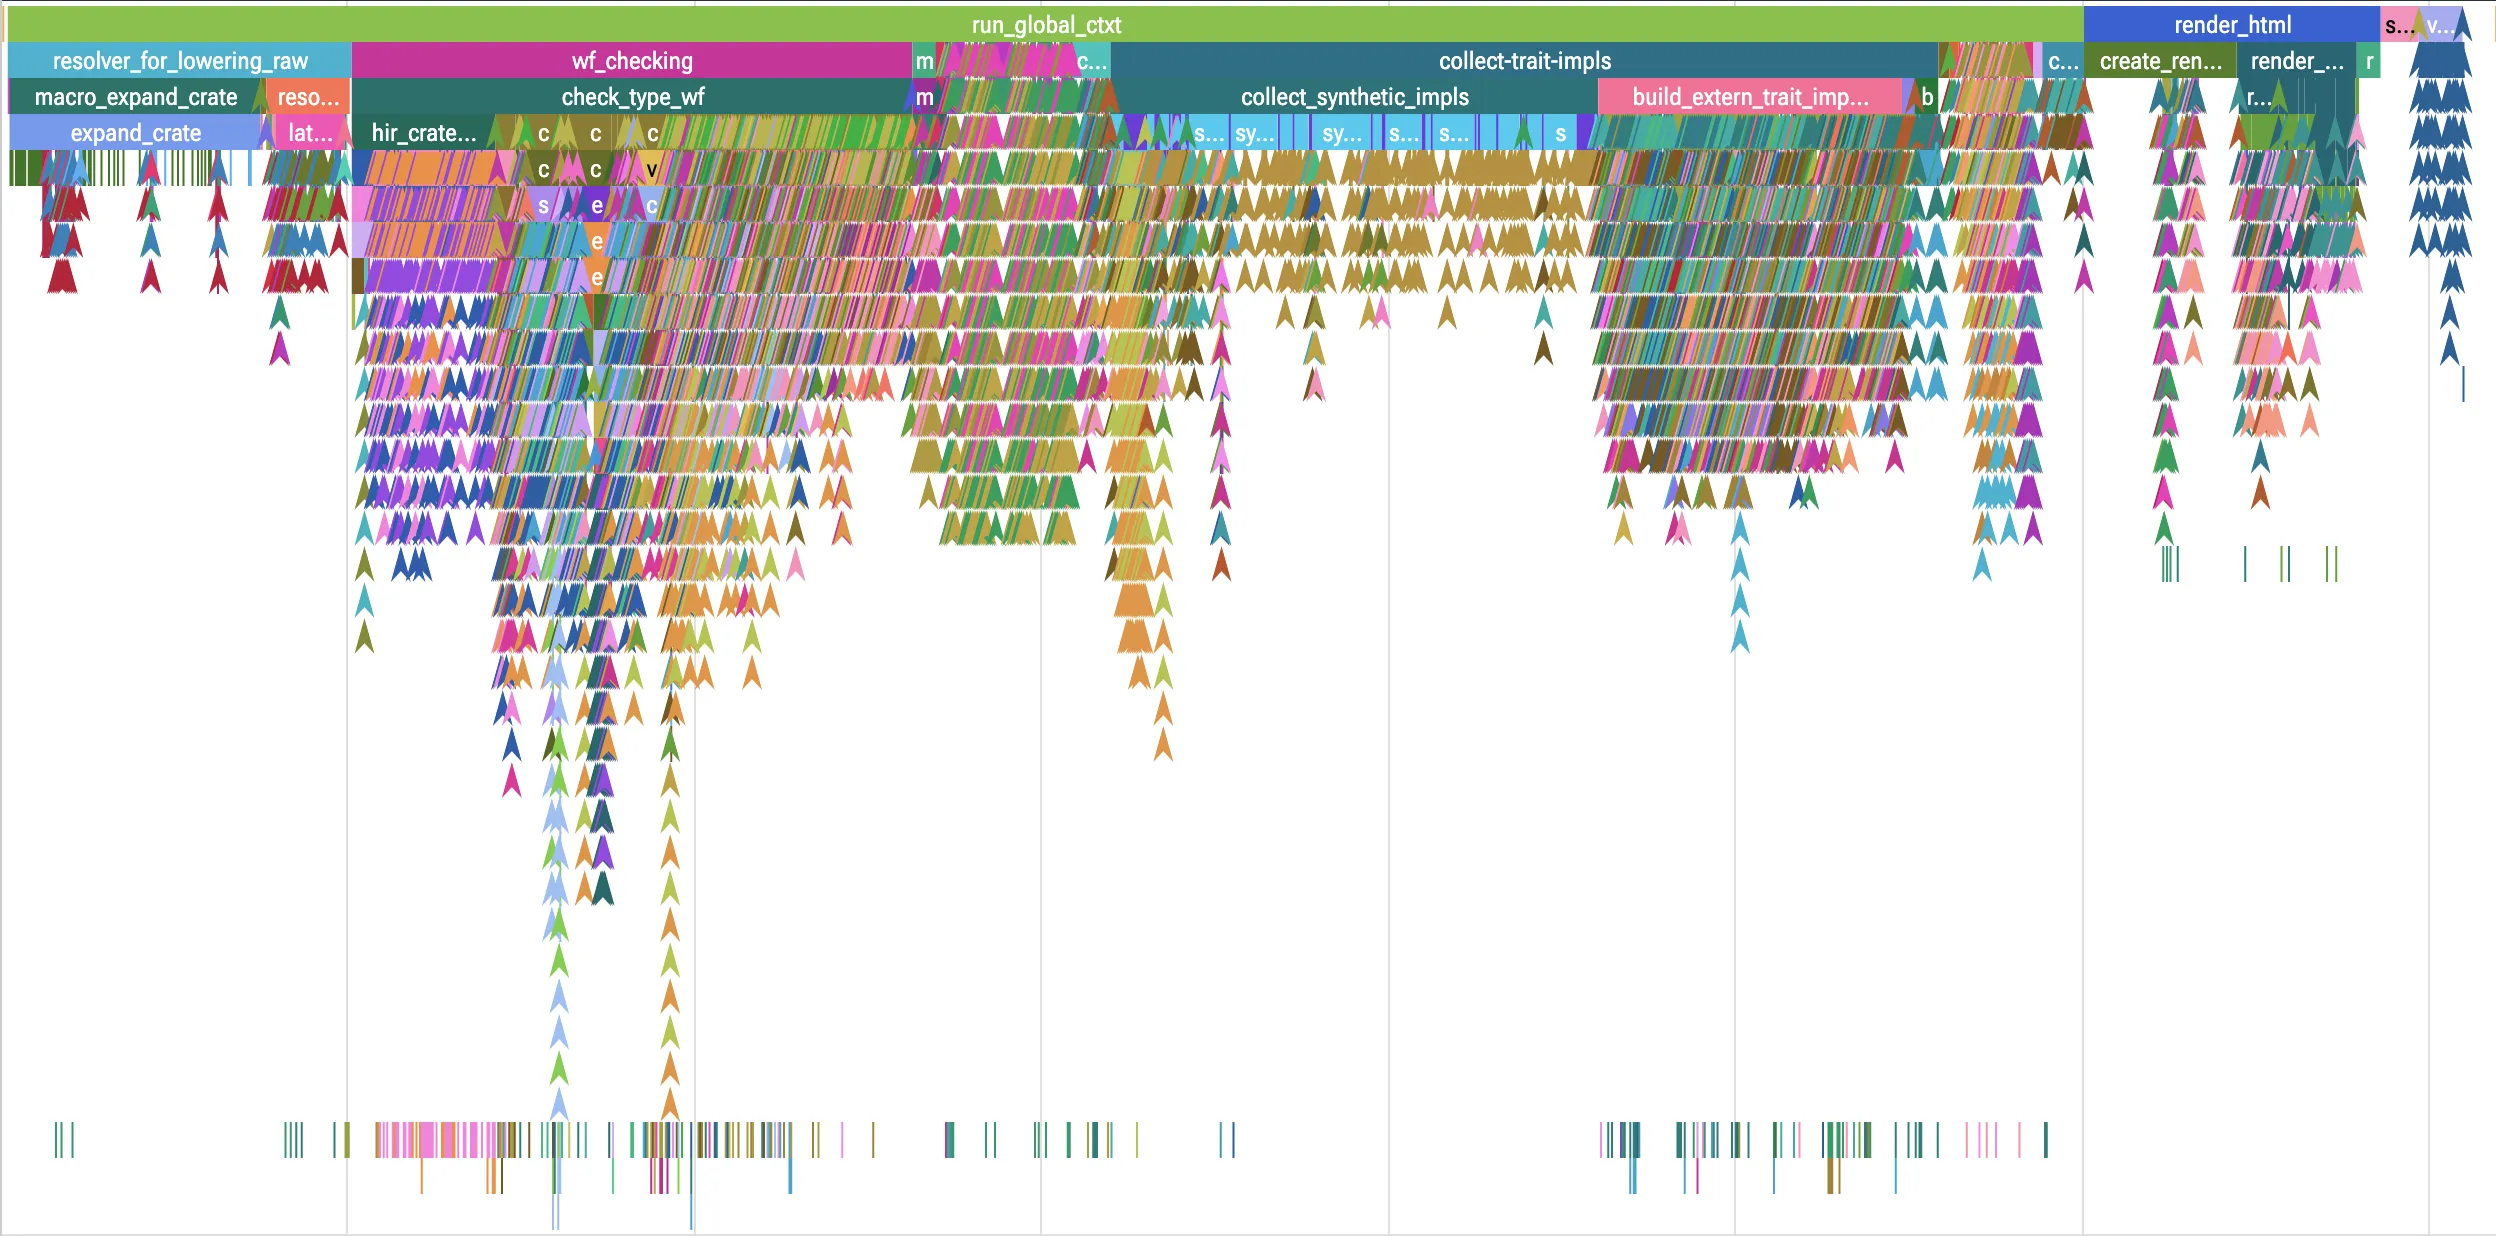The image size is (2496, 1236).
Task: Click the purple 'e' frame
Action: click(597, 205)
